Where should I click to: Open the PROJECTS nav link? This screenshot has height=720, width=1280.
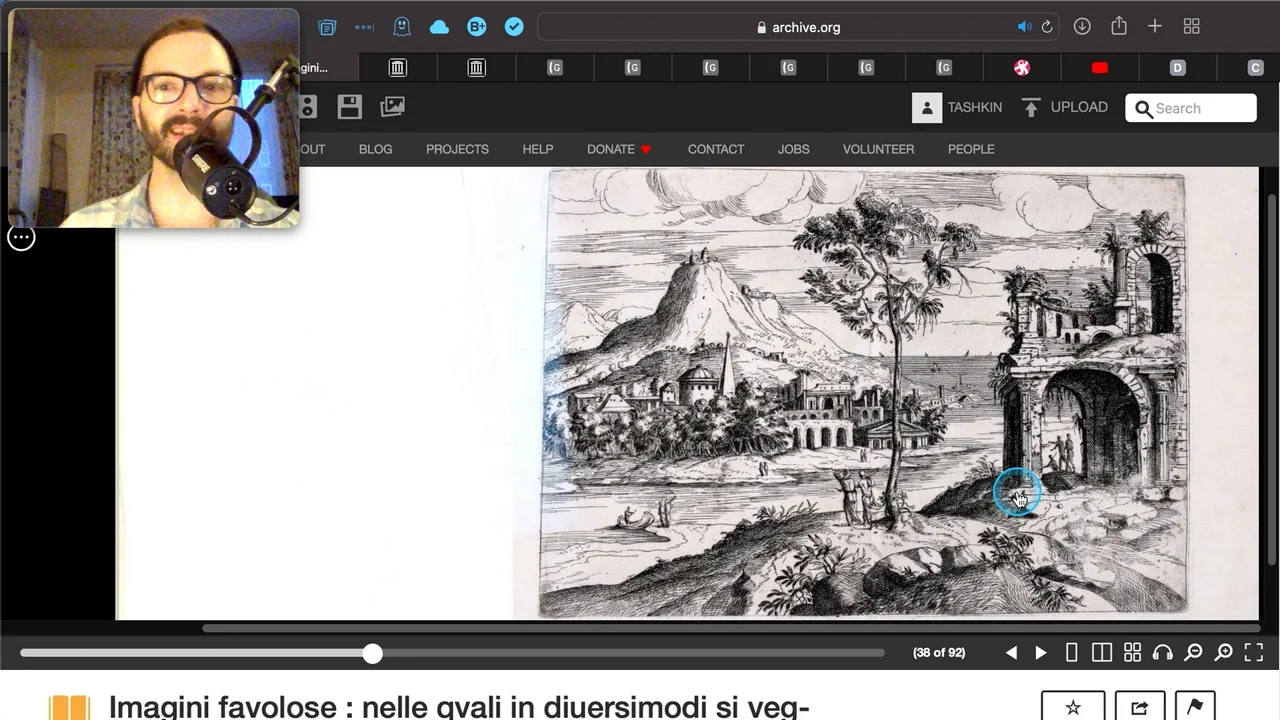[x=457, y=149]
